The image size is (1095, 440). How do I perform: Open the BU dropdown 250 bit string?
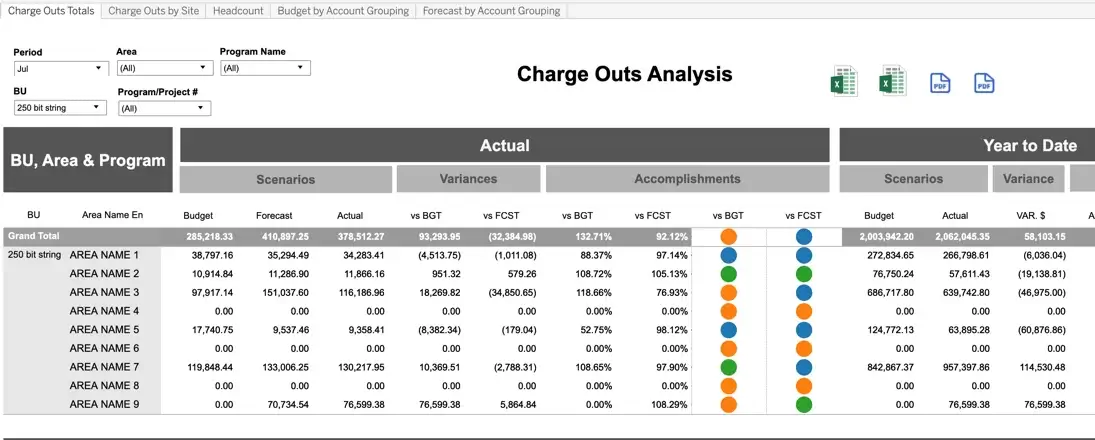coord(60,108)
